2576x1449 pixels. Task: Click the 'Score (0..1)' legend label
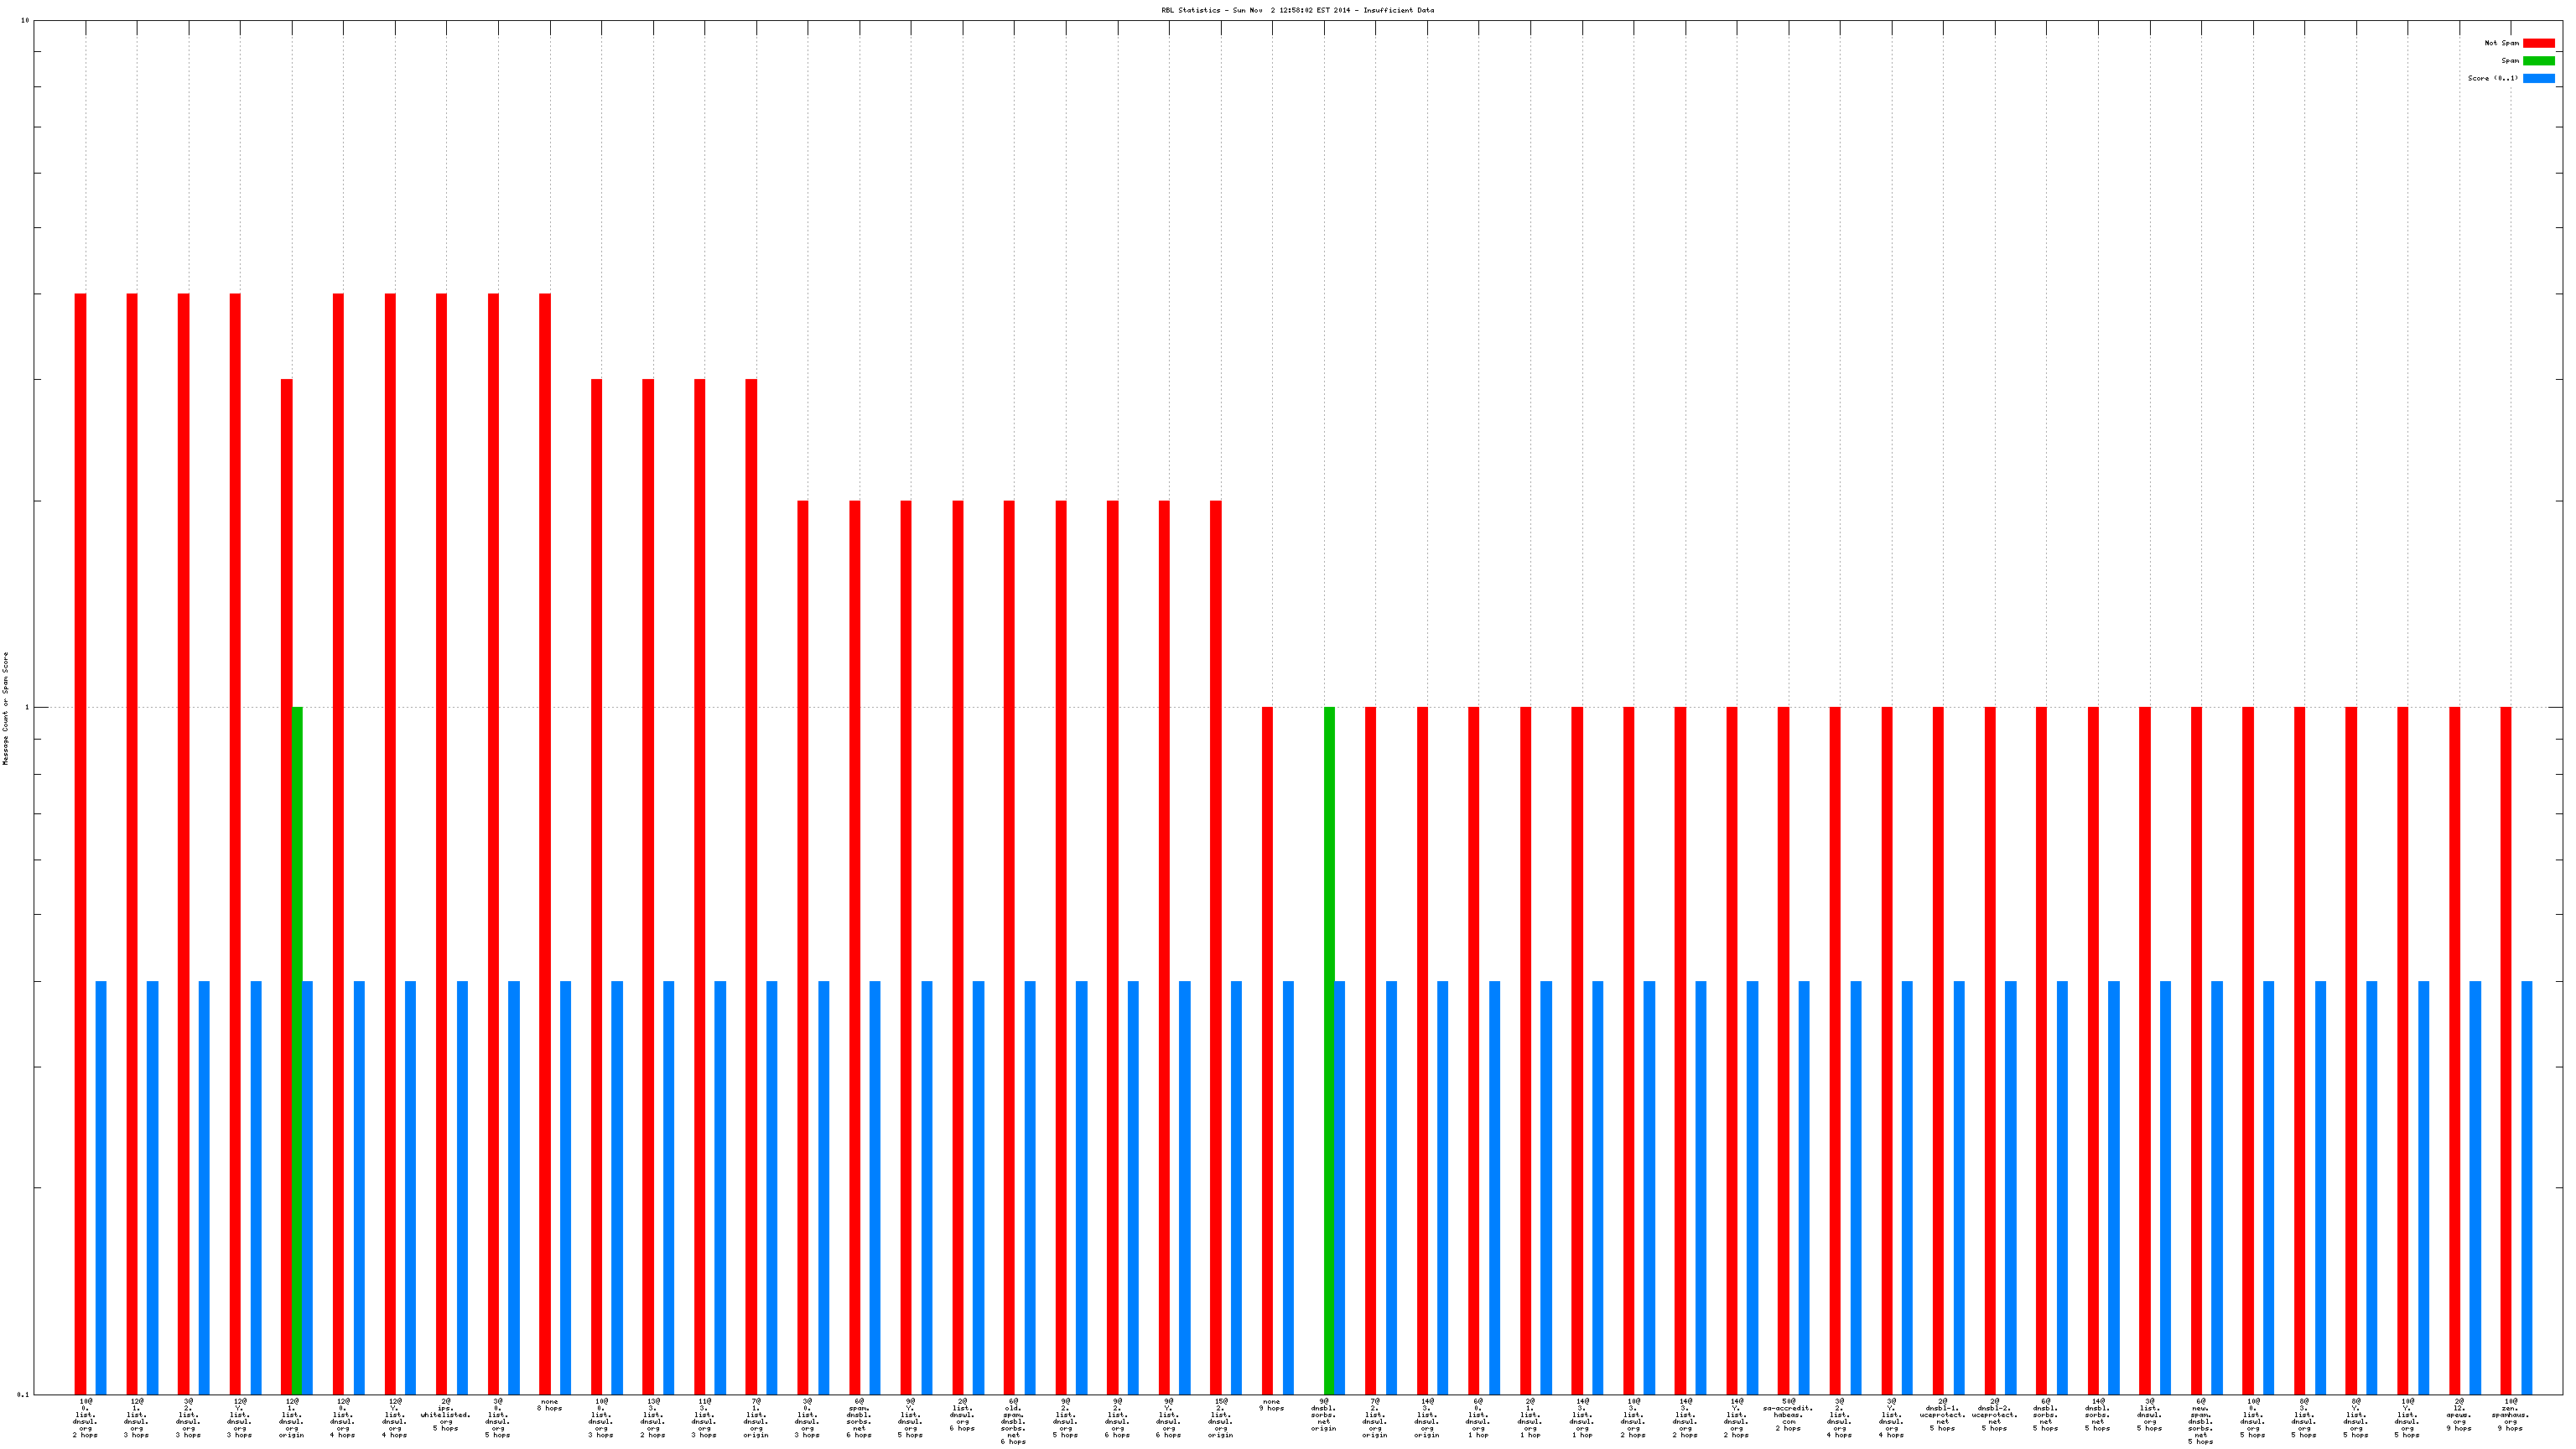(x=2492, y=78)
